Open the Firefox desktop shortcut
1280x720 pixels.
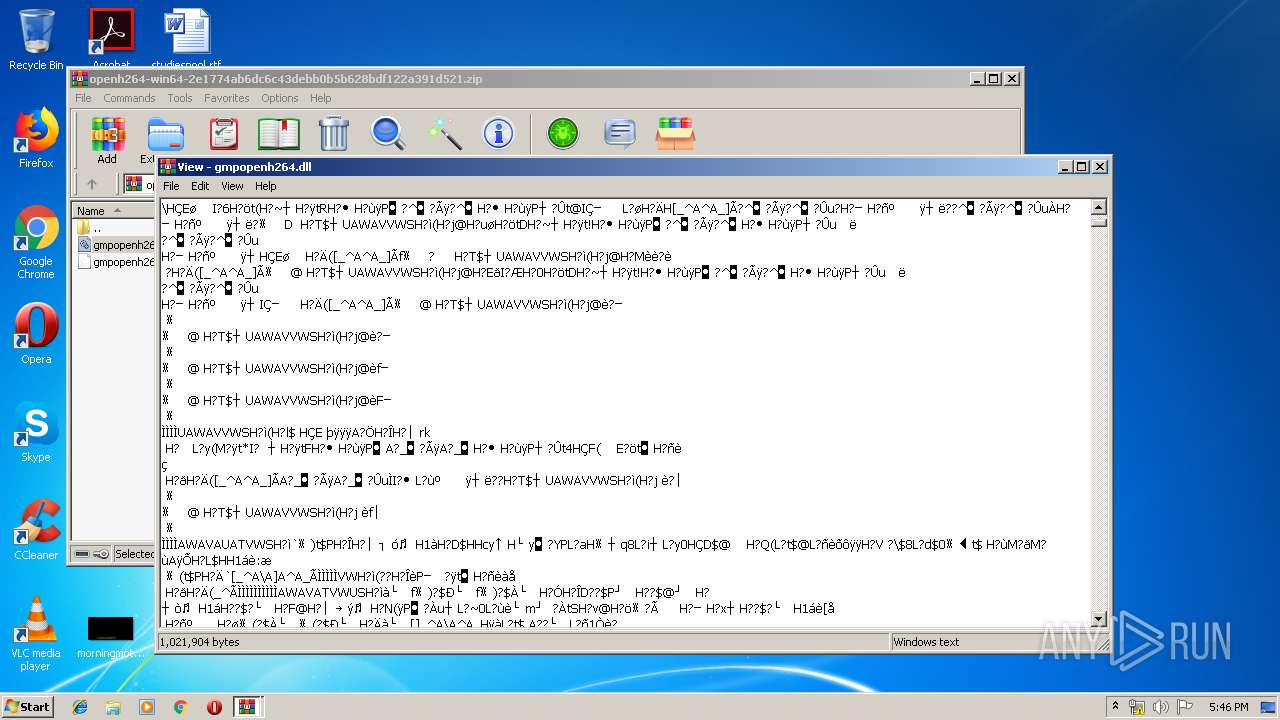(x=36, y=138)
